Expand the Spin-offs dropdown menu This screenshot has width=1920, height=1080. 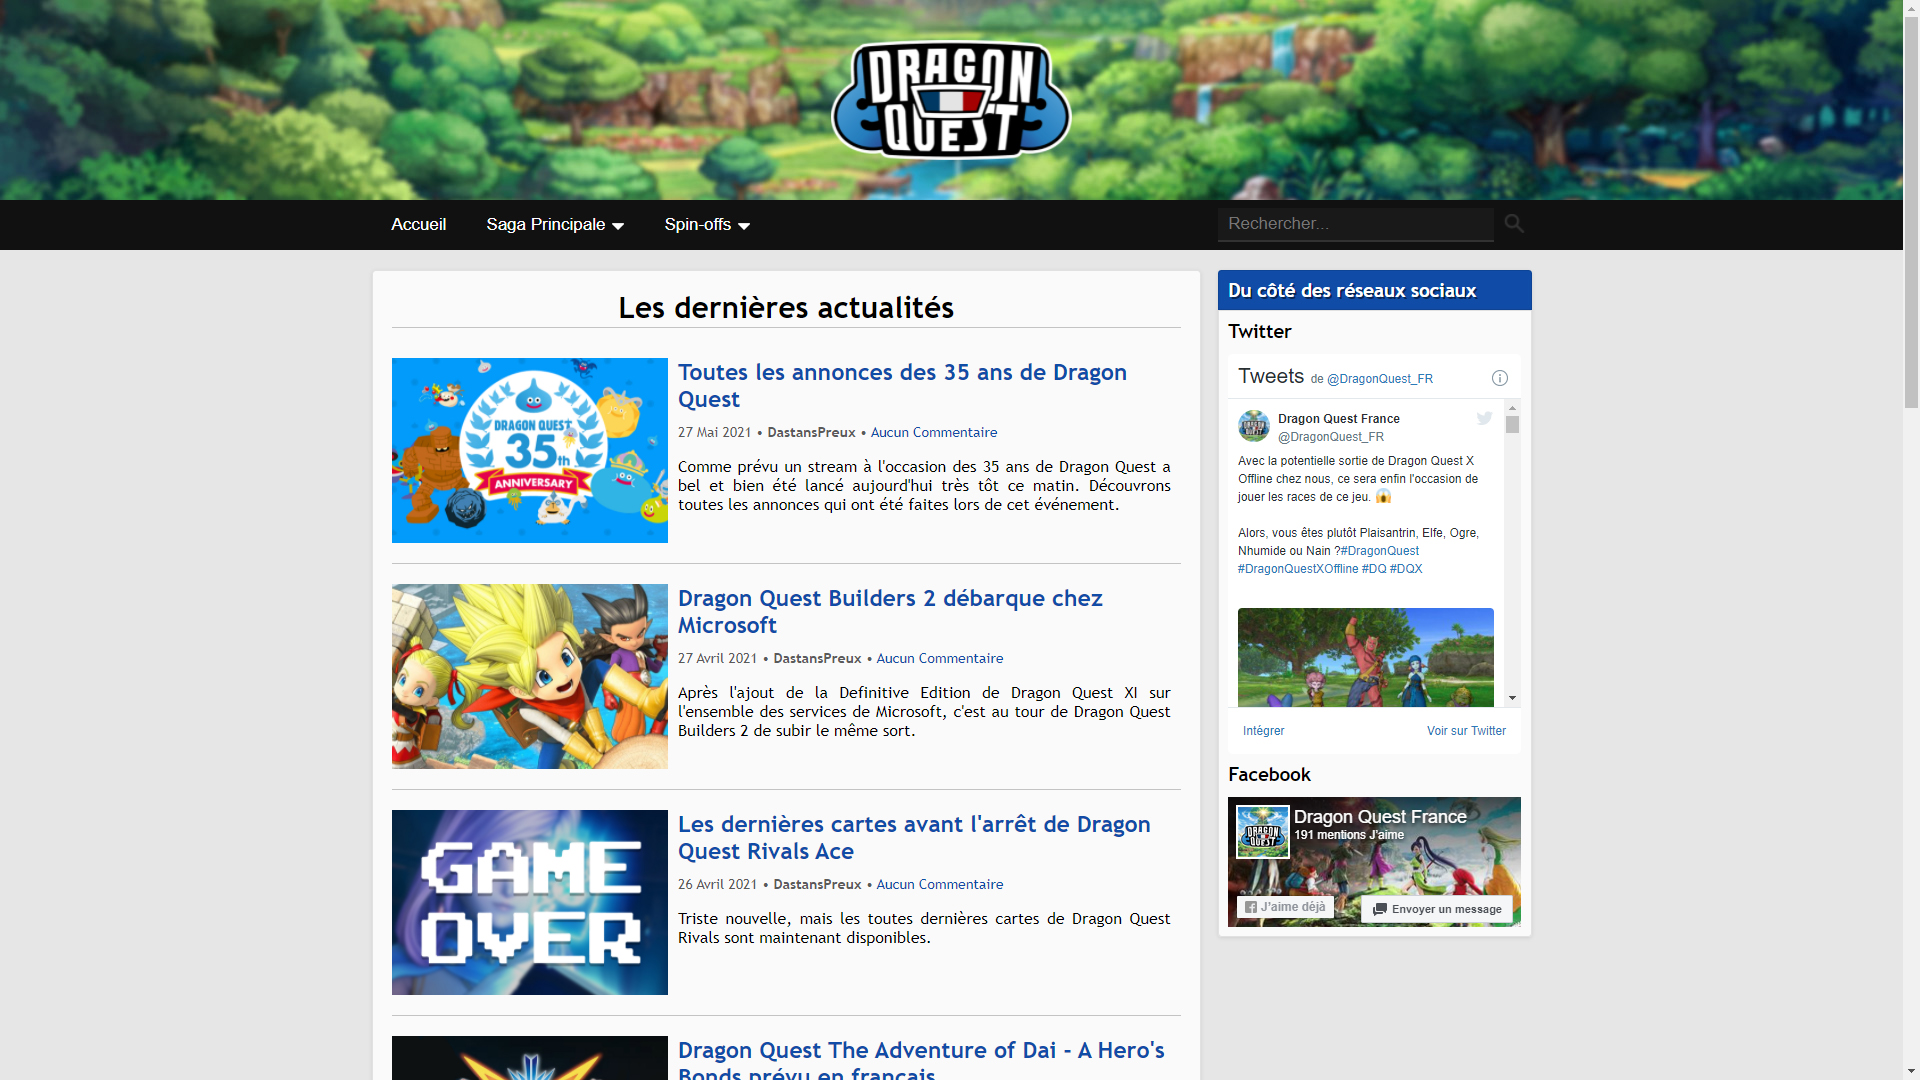(707, 225)
